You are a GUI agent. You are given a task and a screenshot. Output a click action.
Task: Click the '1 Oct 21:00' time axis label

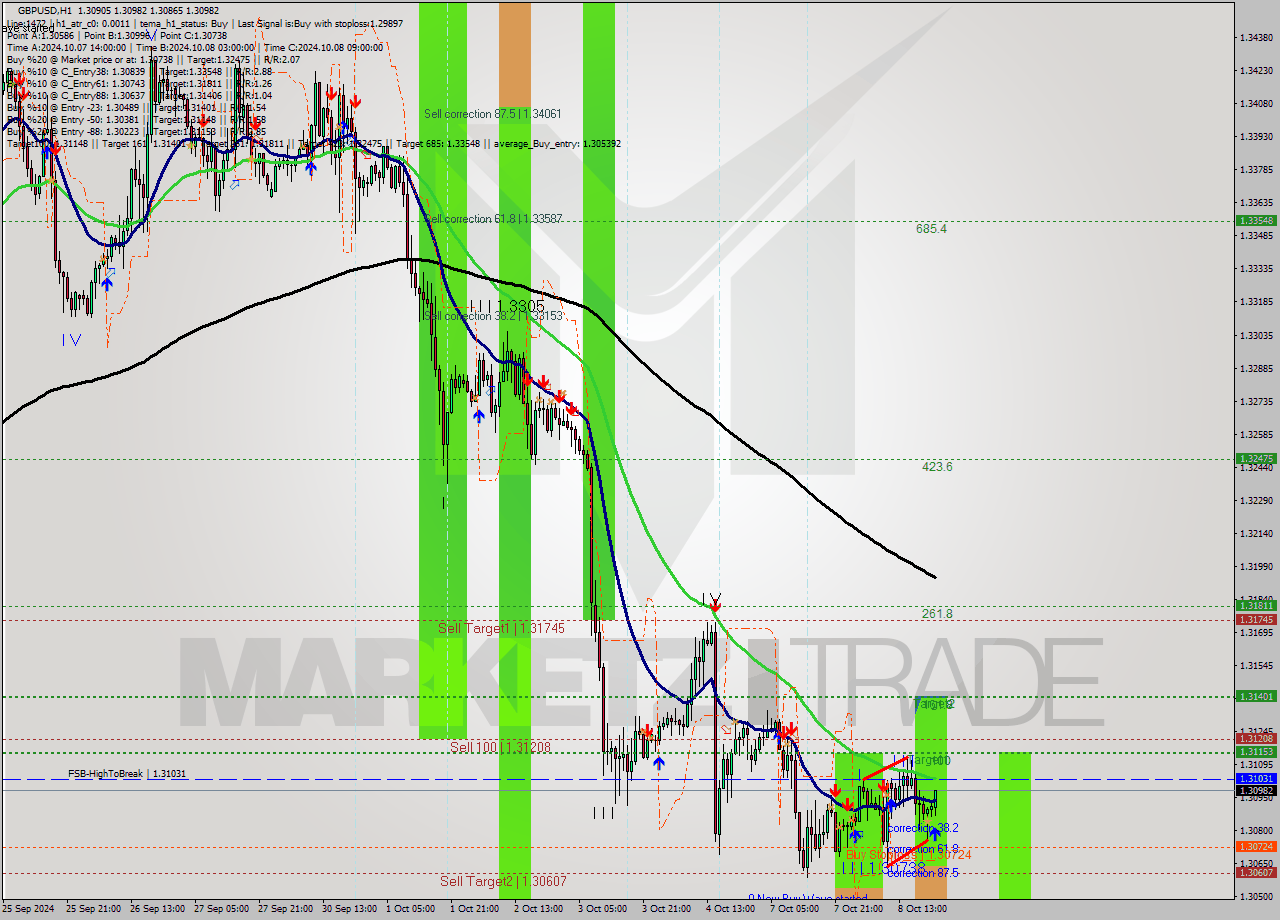[475, 909]
